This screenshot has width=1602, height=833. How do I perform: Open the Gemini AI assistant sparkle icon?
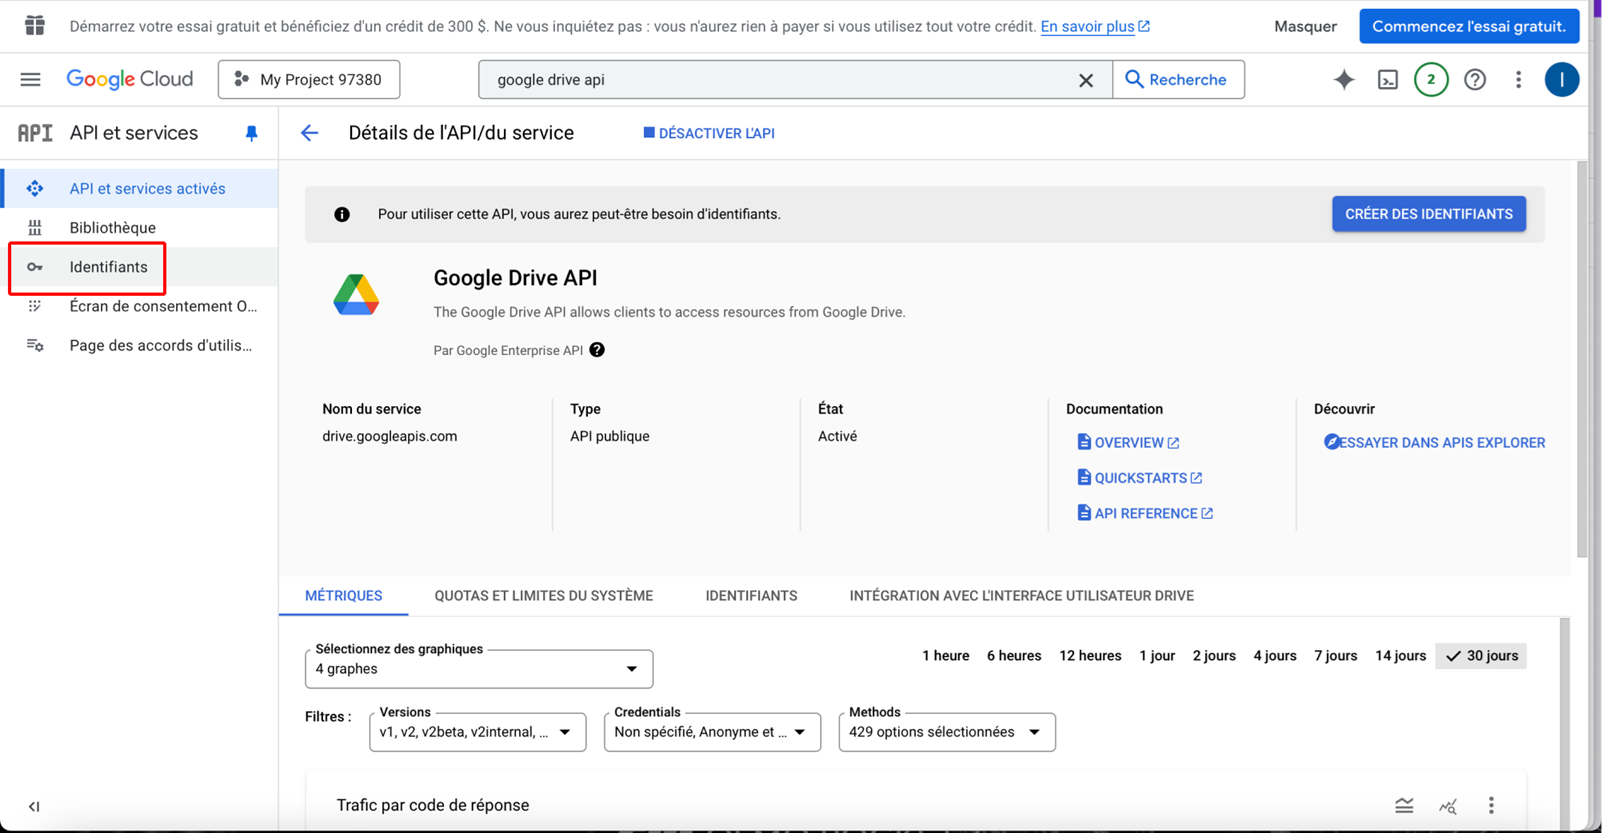(x=1344, y=80)
